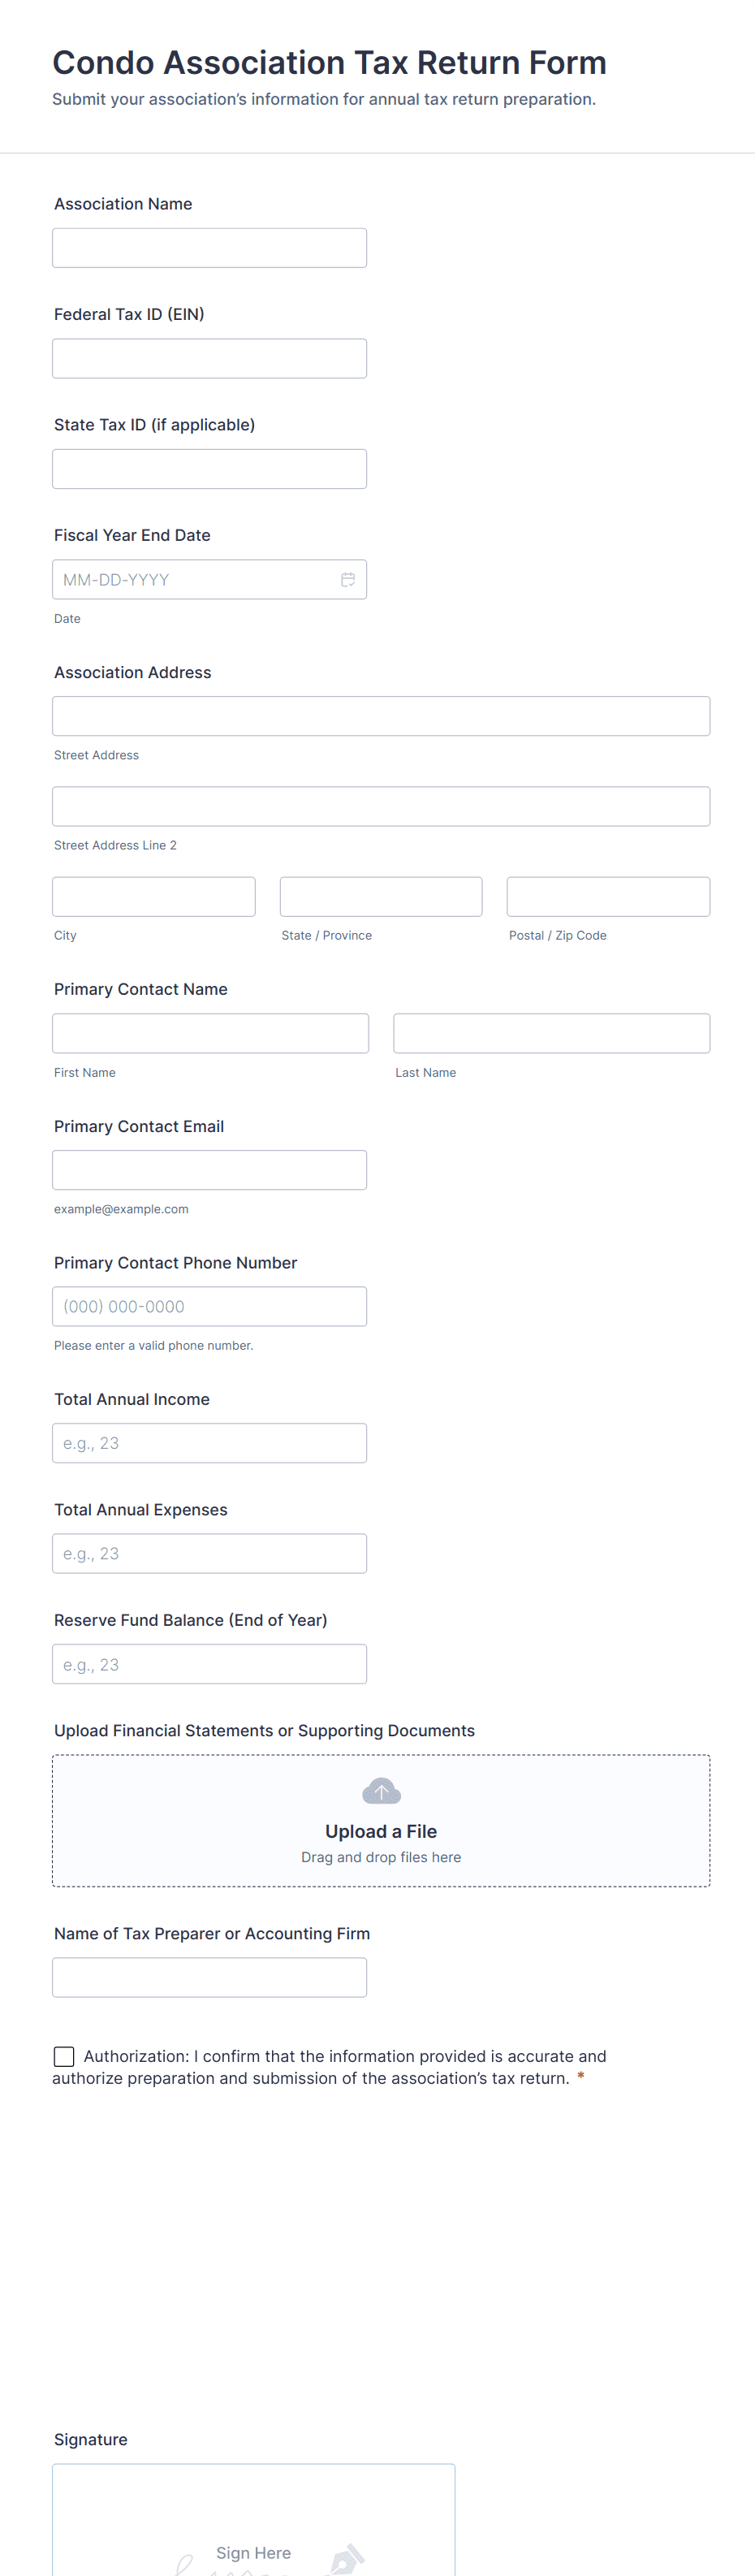Click the Total Annual Expenses field

tap(209, 1553)
